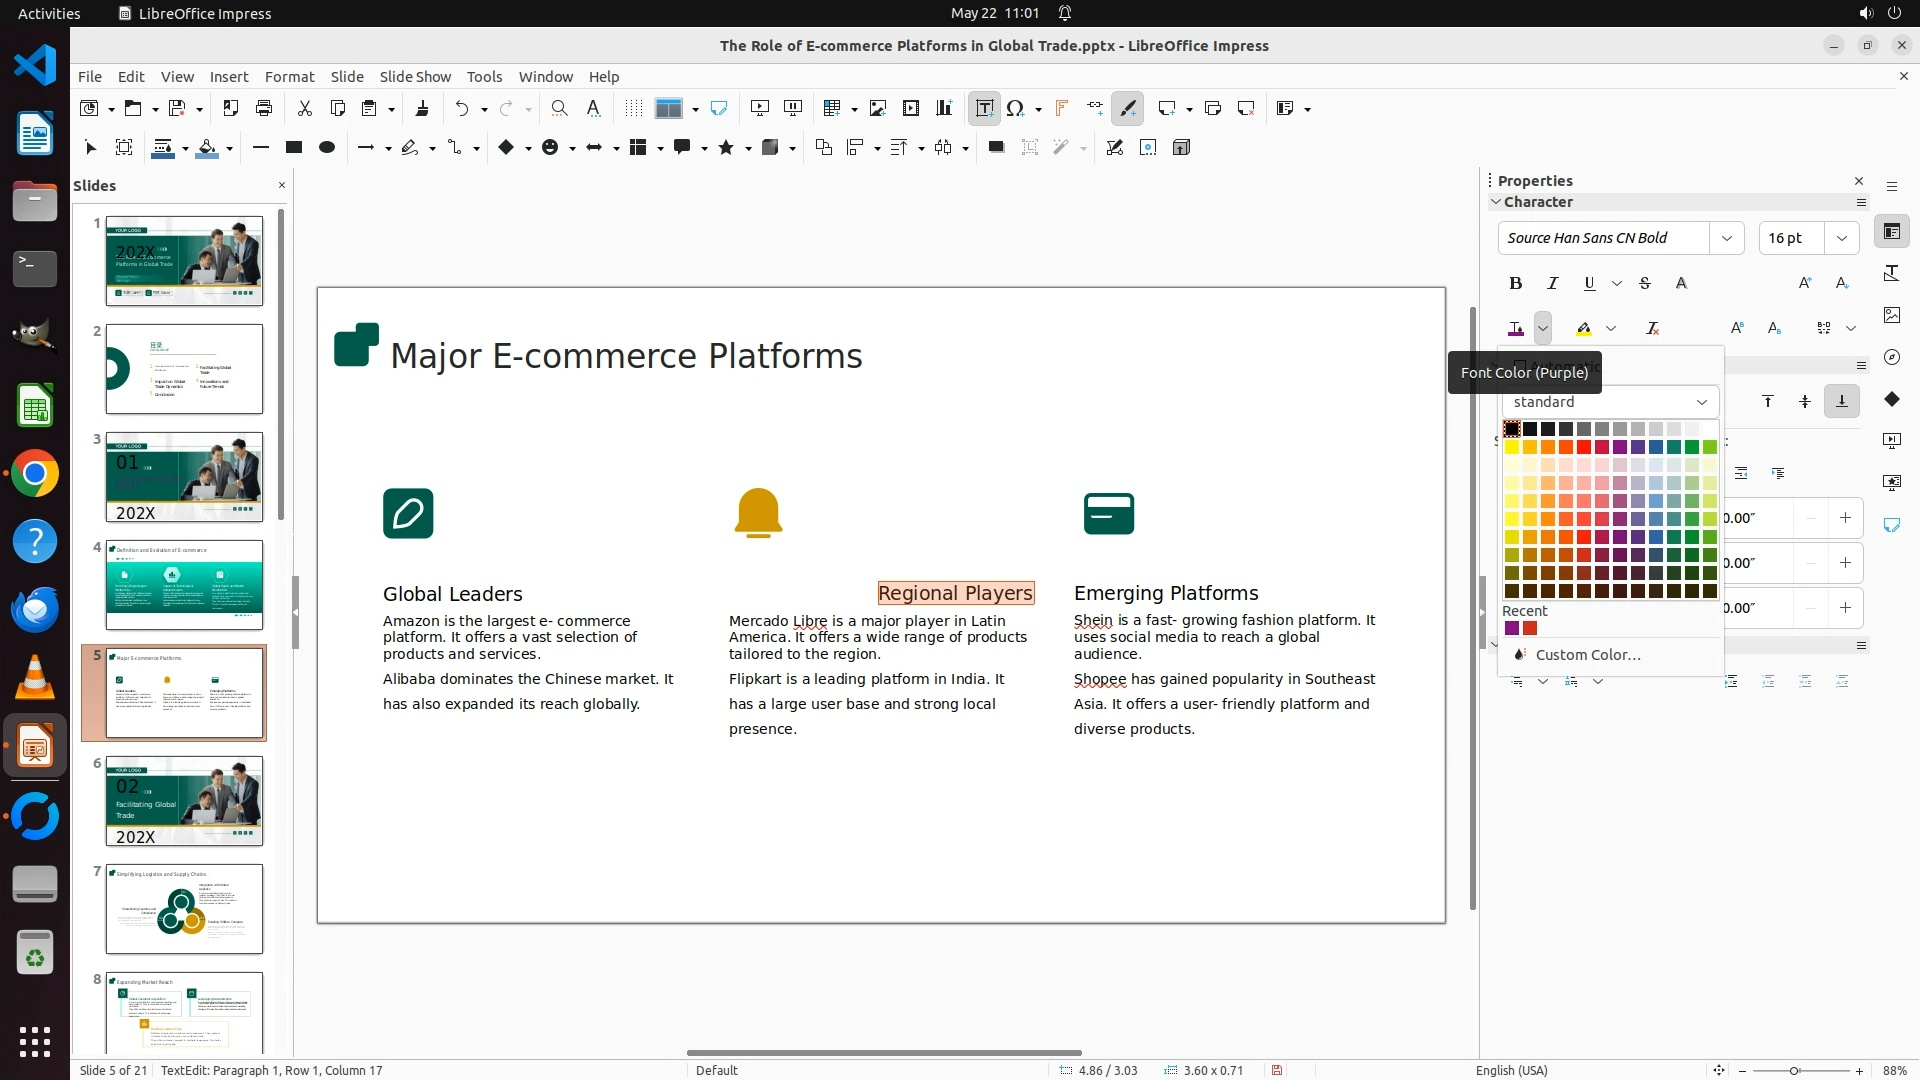This screenshot has height=1080, width=1920.
Task: Select slide 6 thumbnail
Action: click(184, 801)
